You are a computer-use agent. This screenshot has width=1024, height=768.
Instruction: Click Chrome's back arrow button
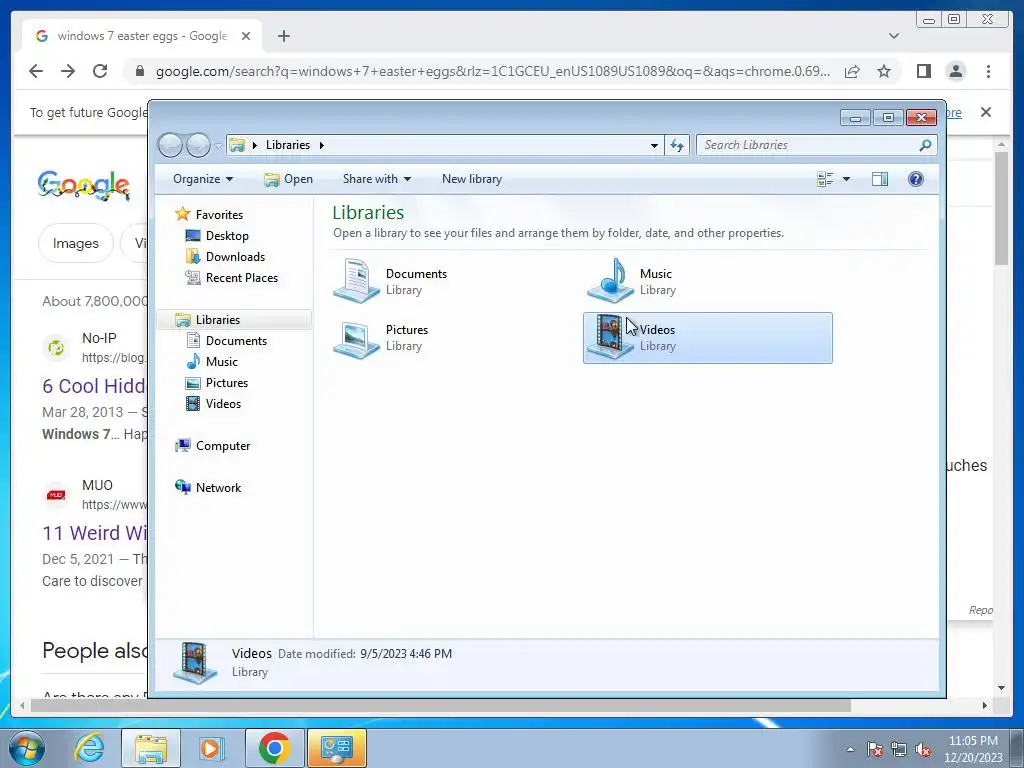[x=36, y=71]
